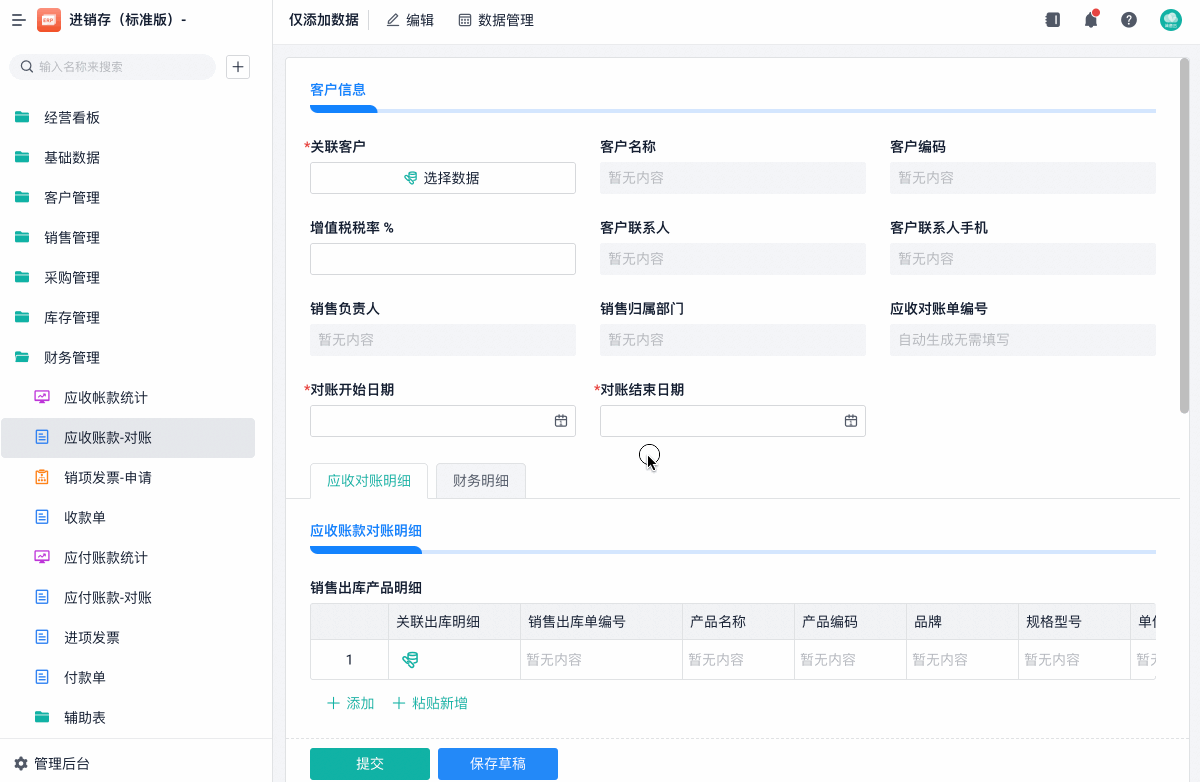Click the 提交 button

tap(370, 764)
